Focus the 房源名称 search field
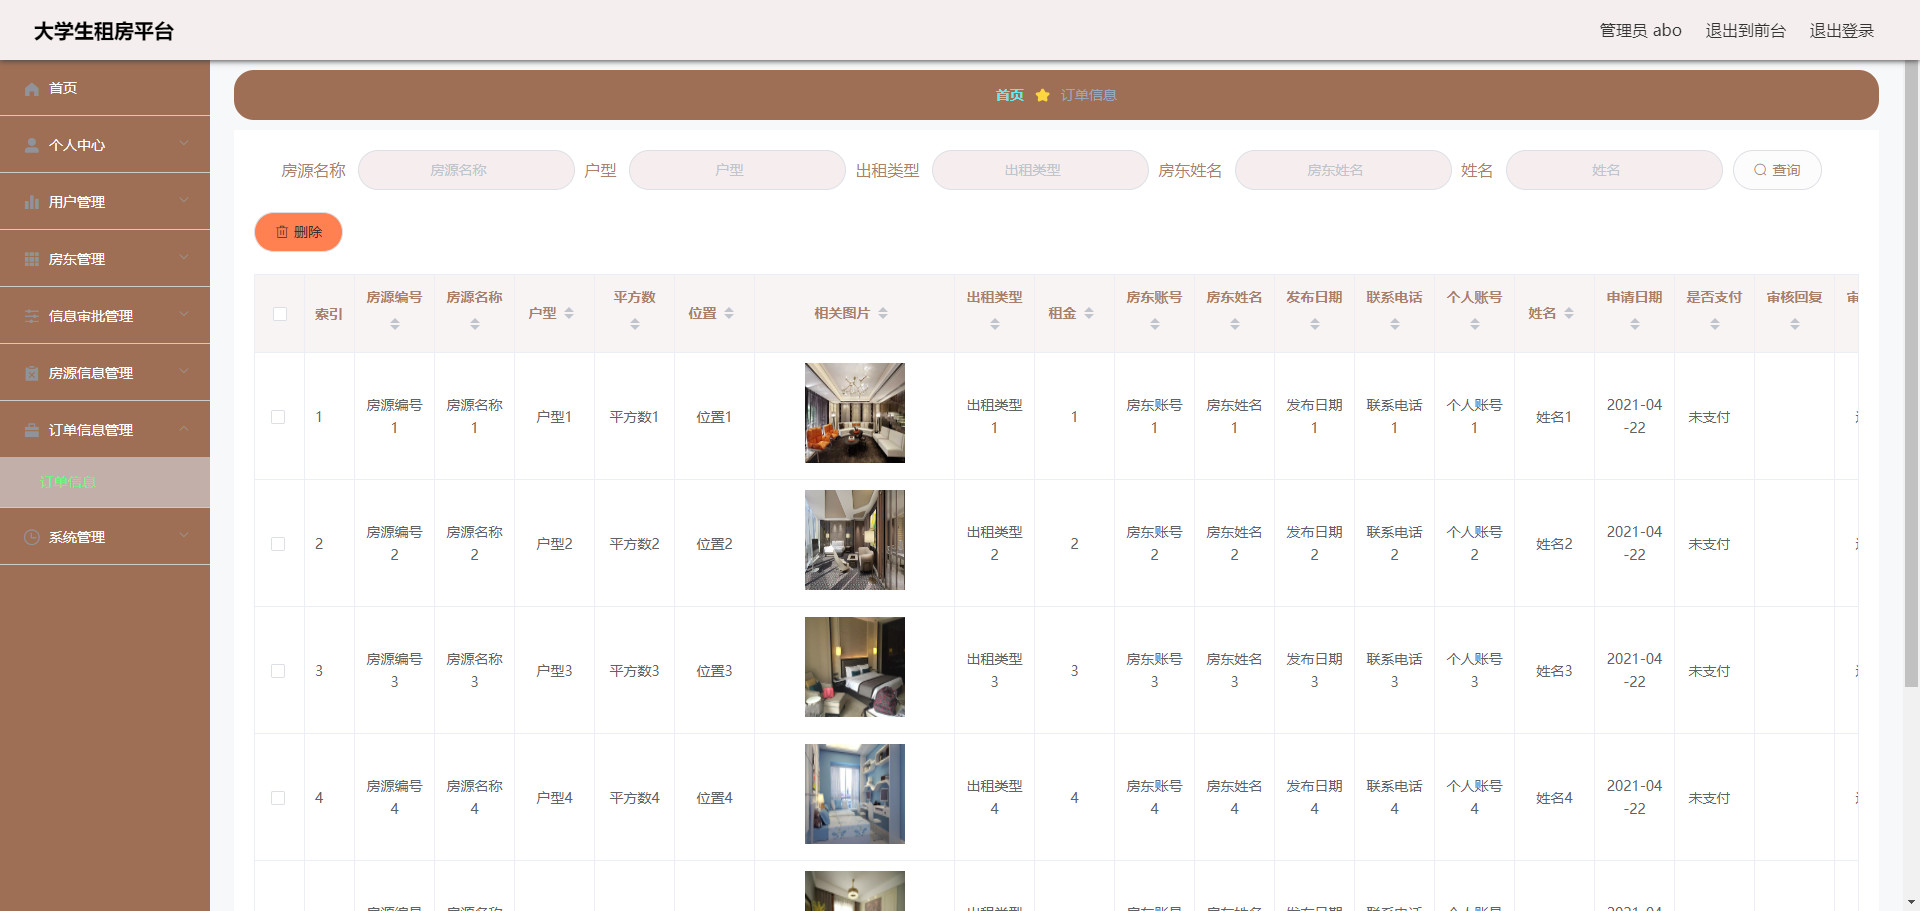1920x911 pixels. click(x=466, y=170)
